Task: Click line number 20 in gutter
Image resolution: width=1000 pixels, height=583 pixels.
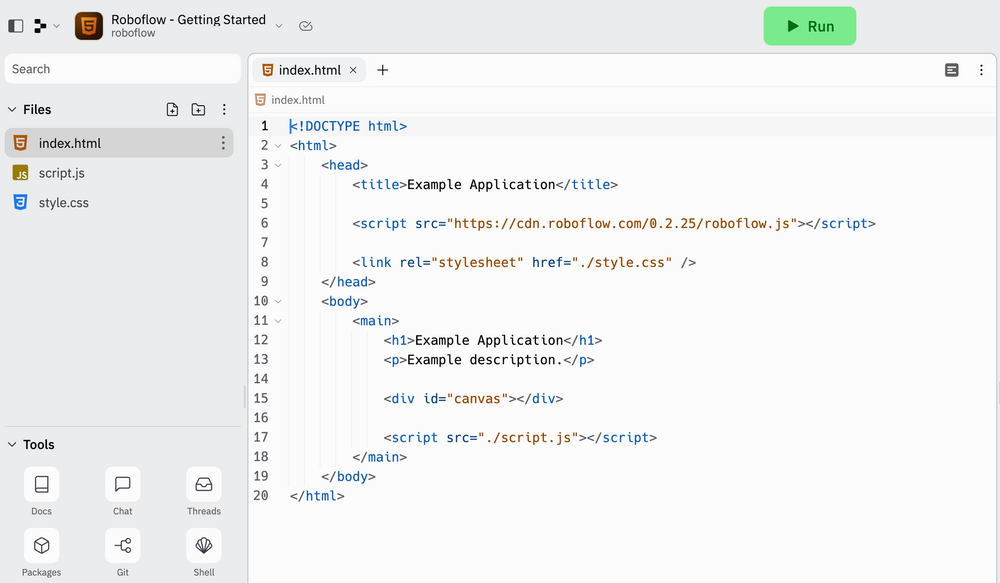Action: (261, 496)
